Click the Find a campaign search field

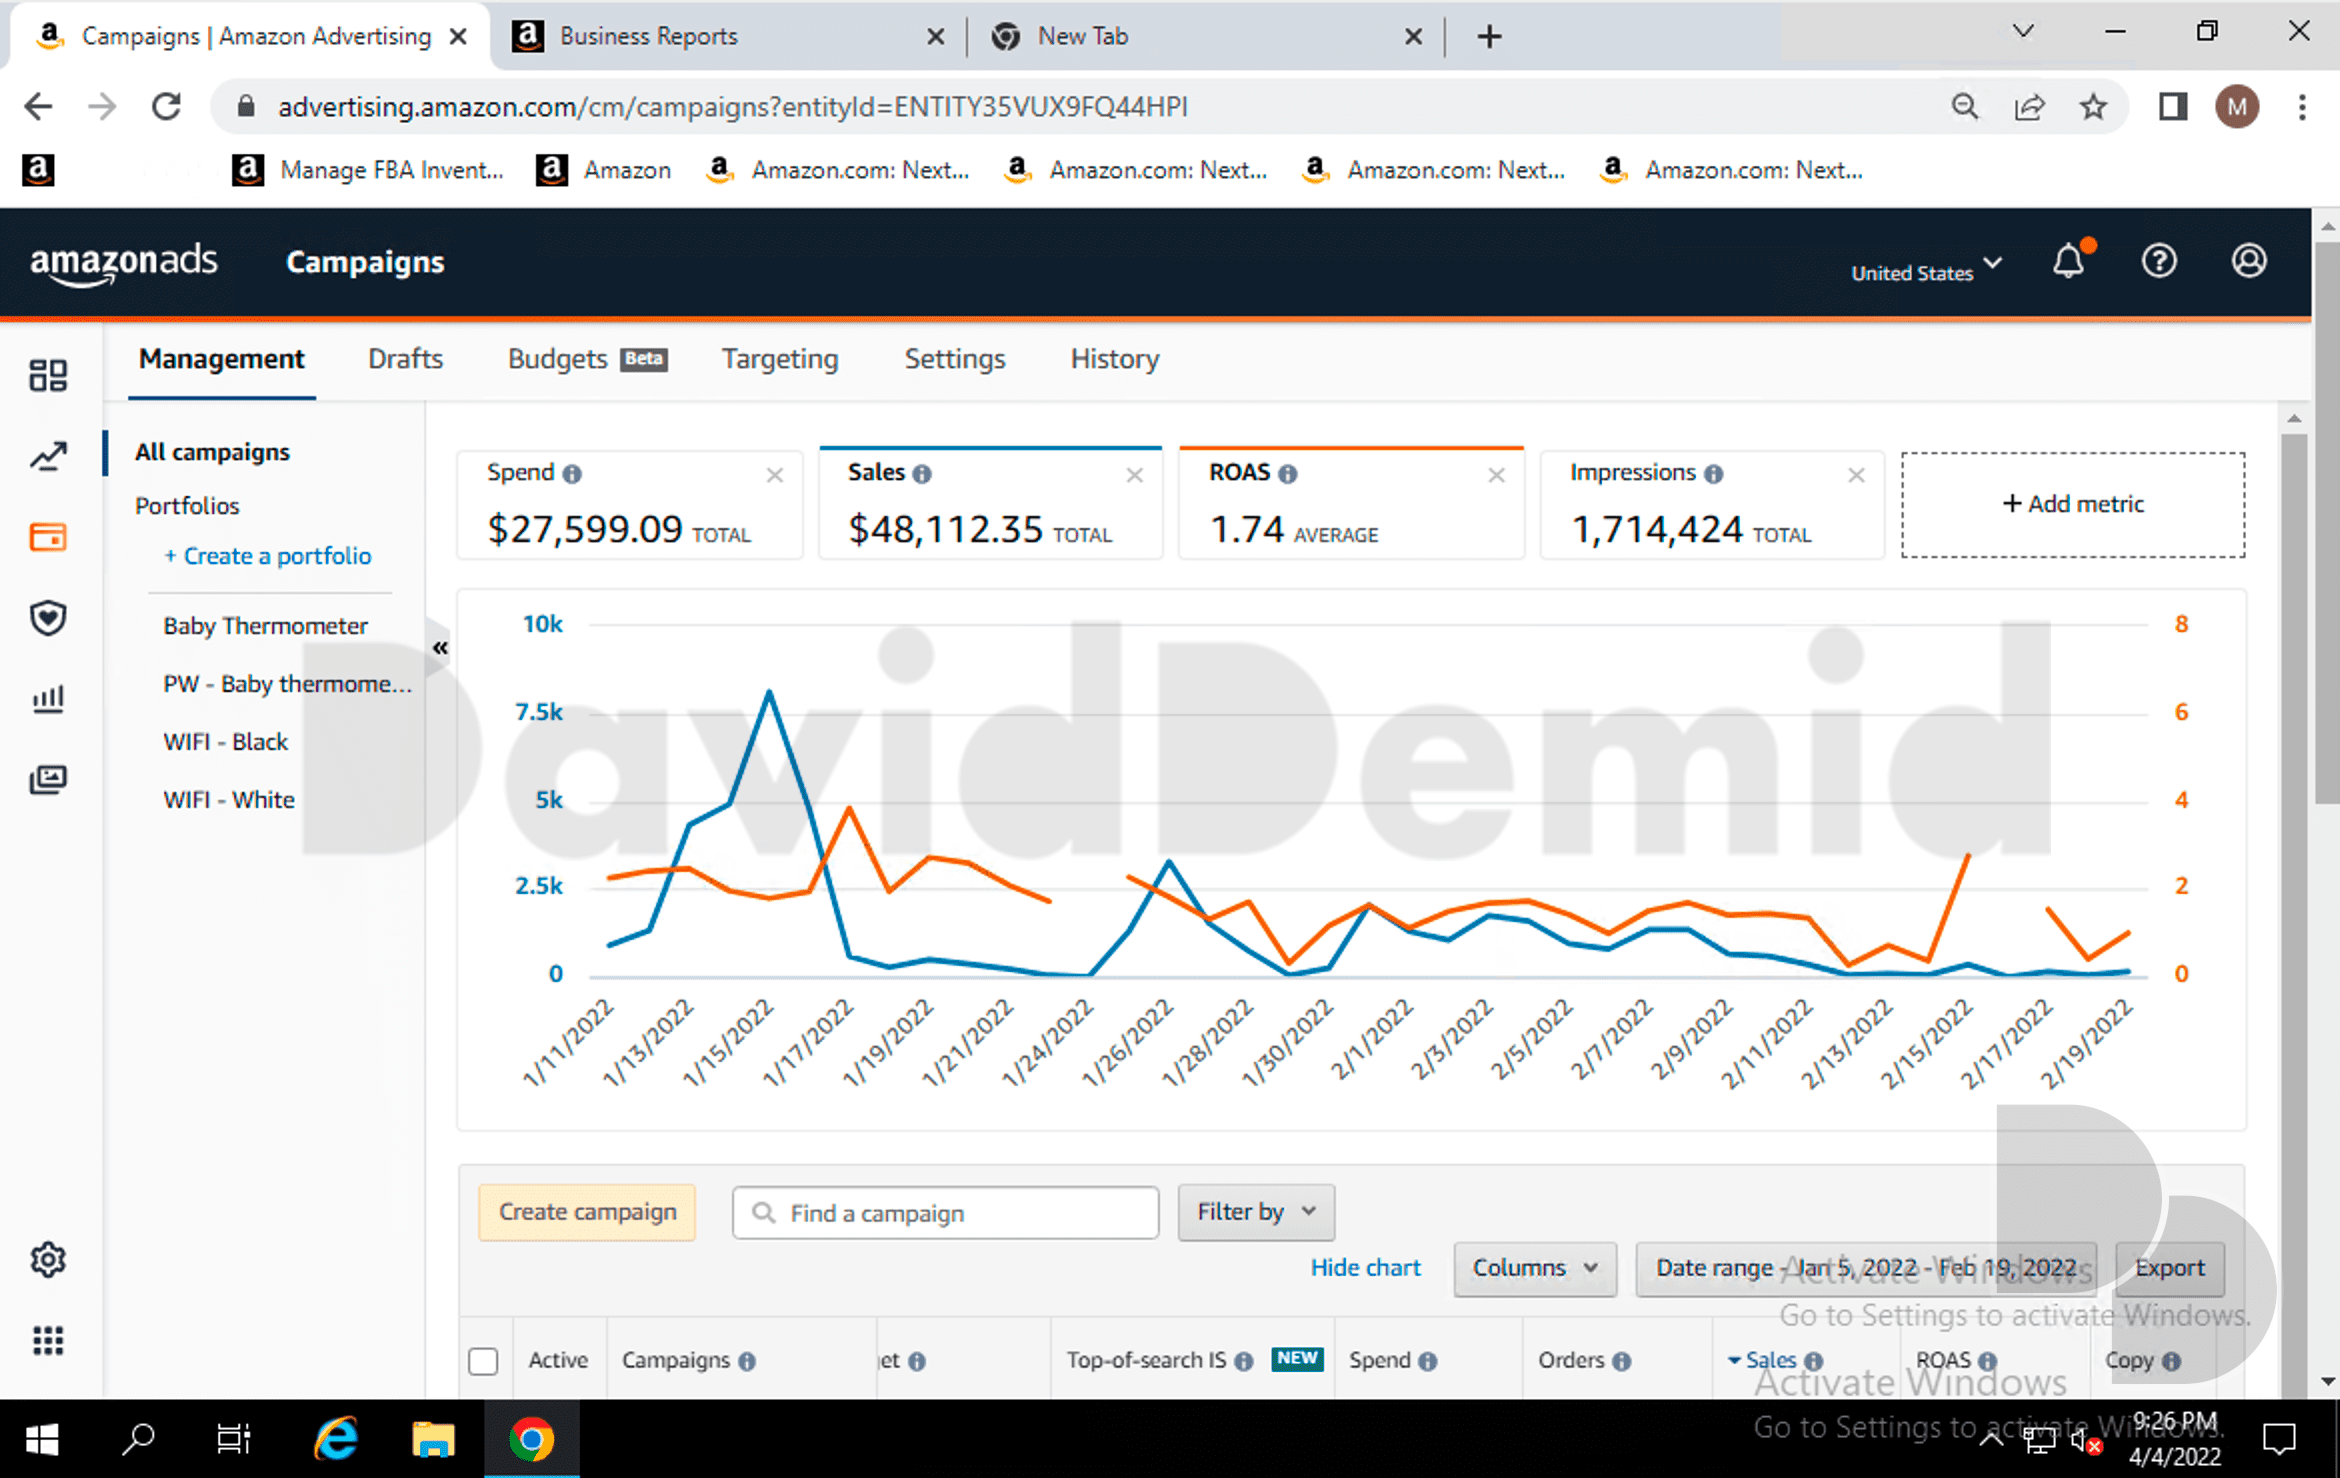(945, 1213)
